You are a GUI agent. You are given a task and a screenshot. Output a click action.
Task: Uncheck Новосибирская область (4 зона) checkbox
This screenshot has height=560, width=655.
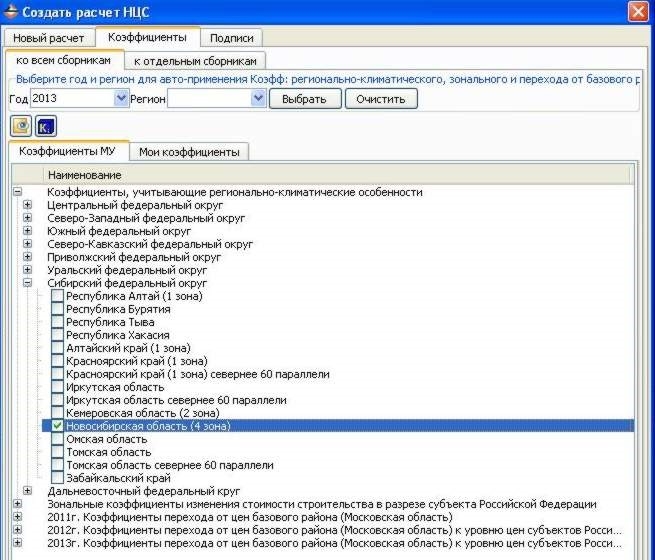click(x=57, y=426)
